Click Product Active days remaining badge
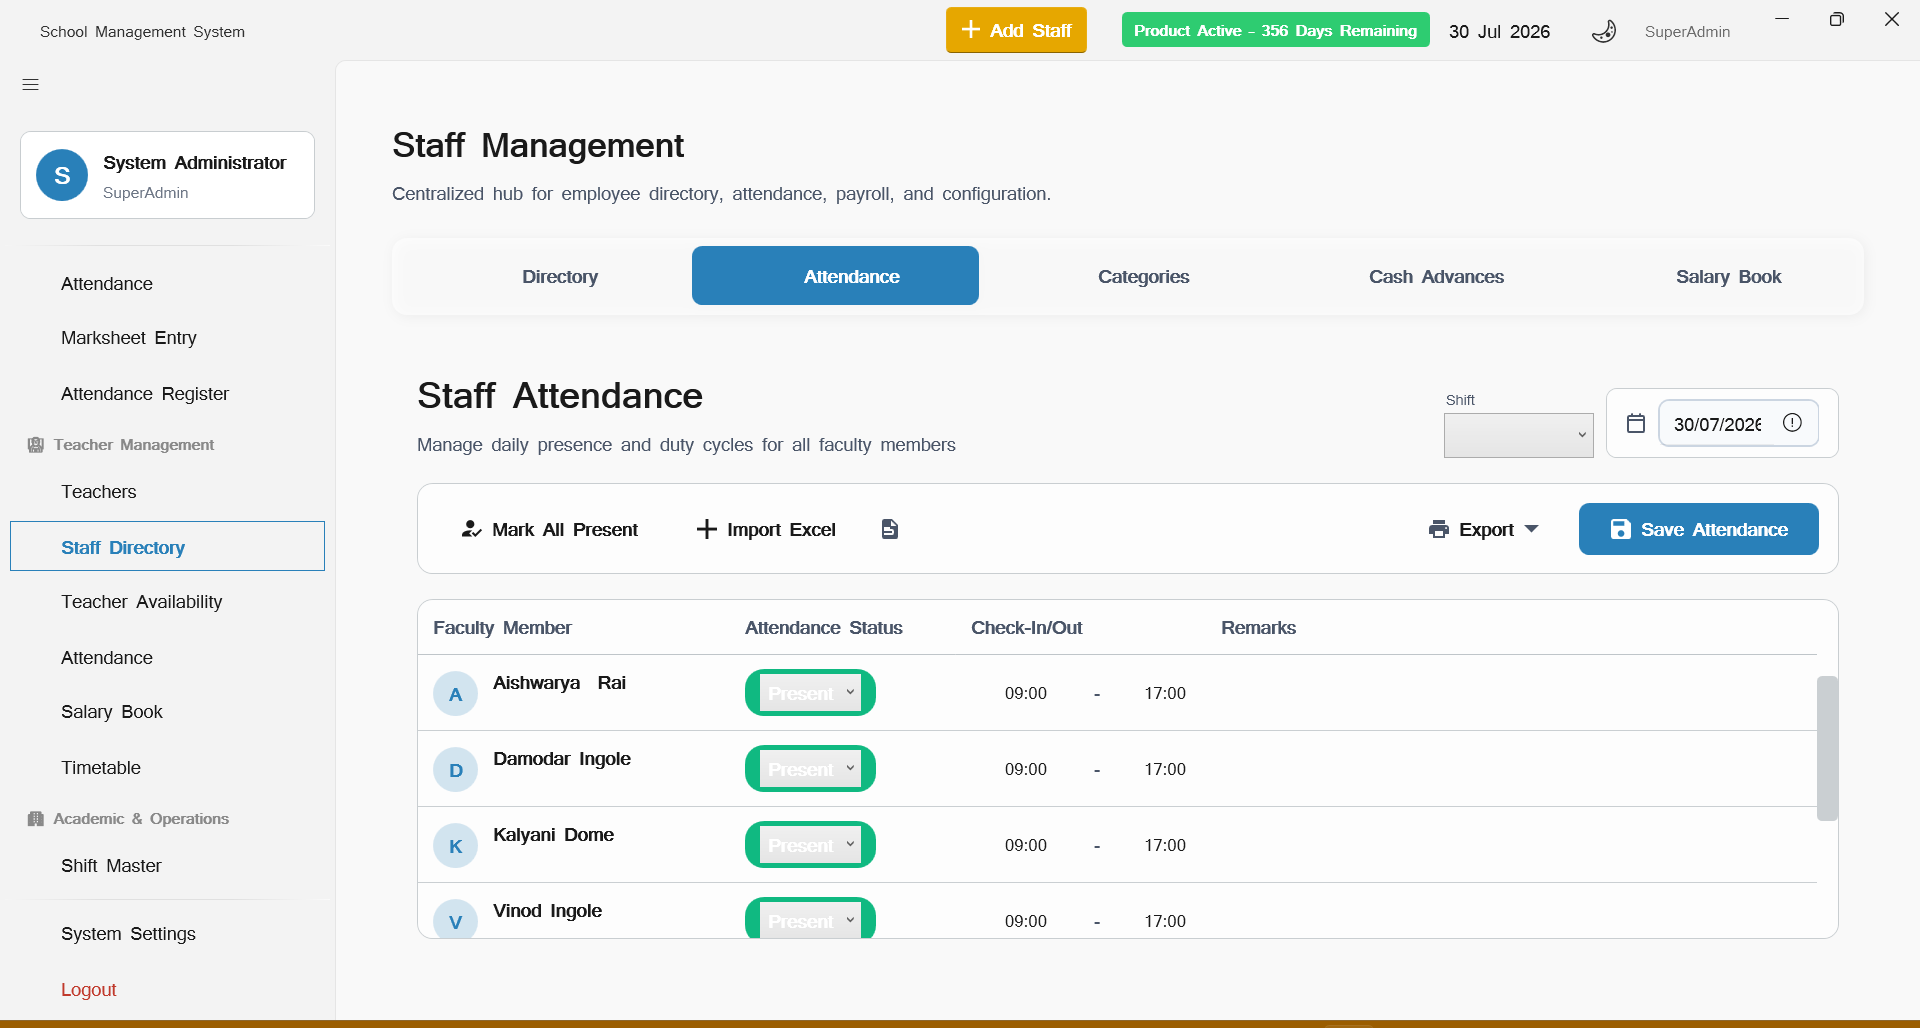Image resolution: width=1920 pixels, height=1028 pixels. [1275, 30]
